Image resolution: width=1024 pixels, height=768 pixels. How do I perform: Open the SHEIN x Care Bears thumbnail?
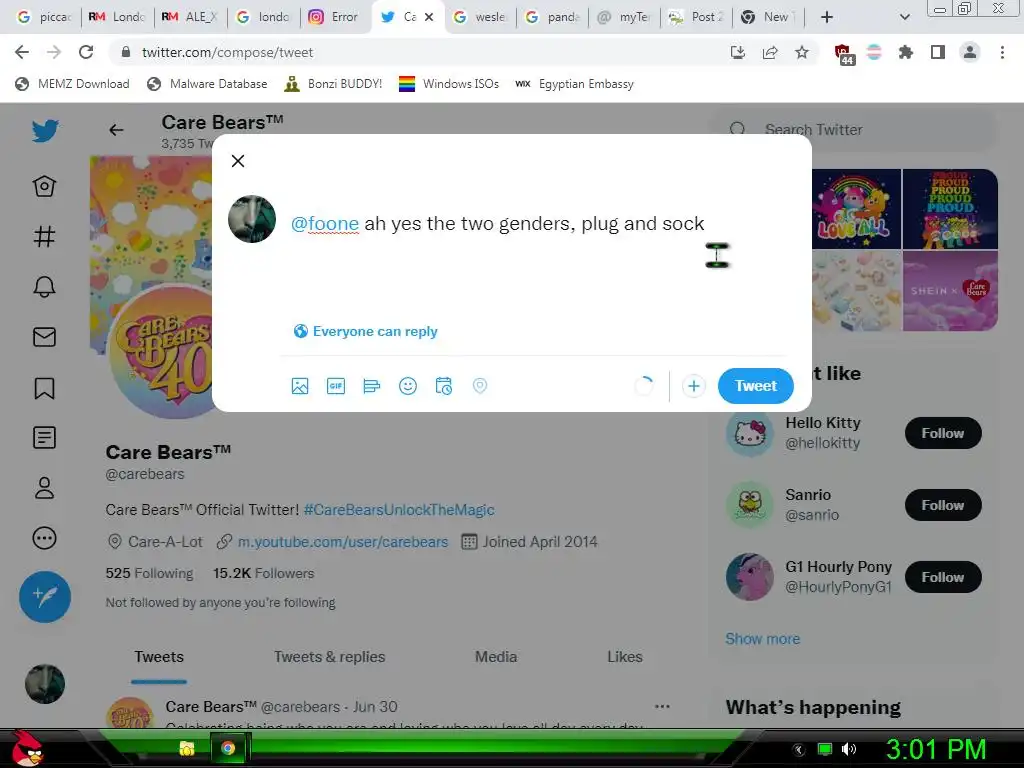point(950,291)
